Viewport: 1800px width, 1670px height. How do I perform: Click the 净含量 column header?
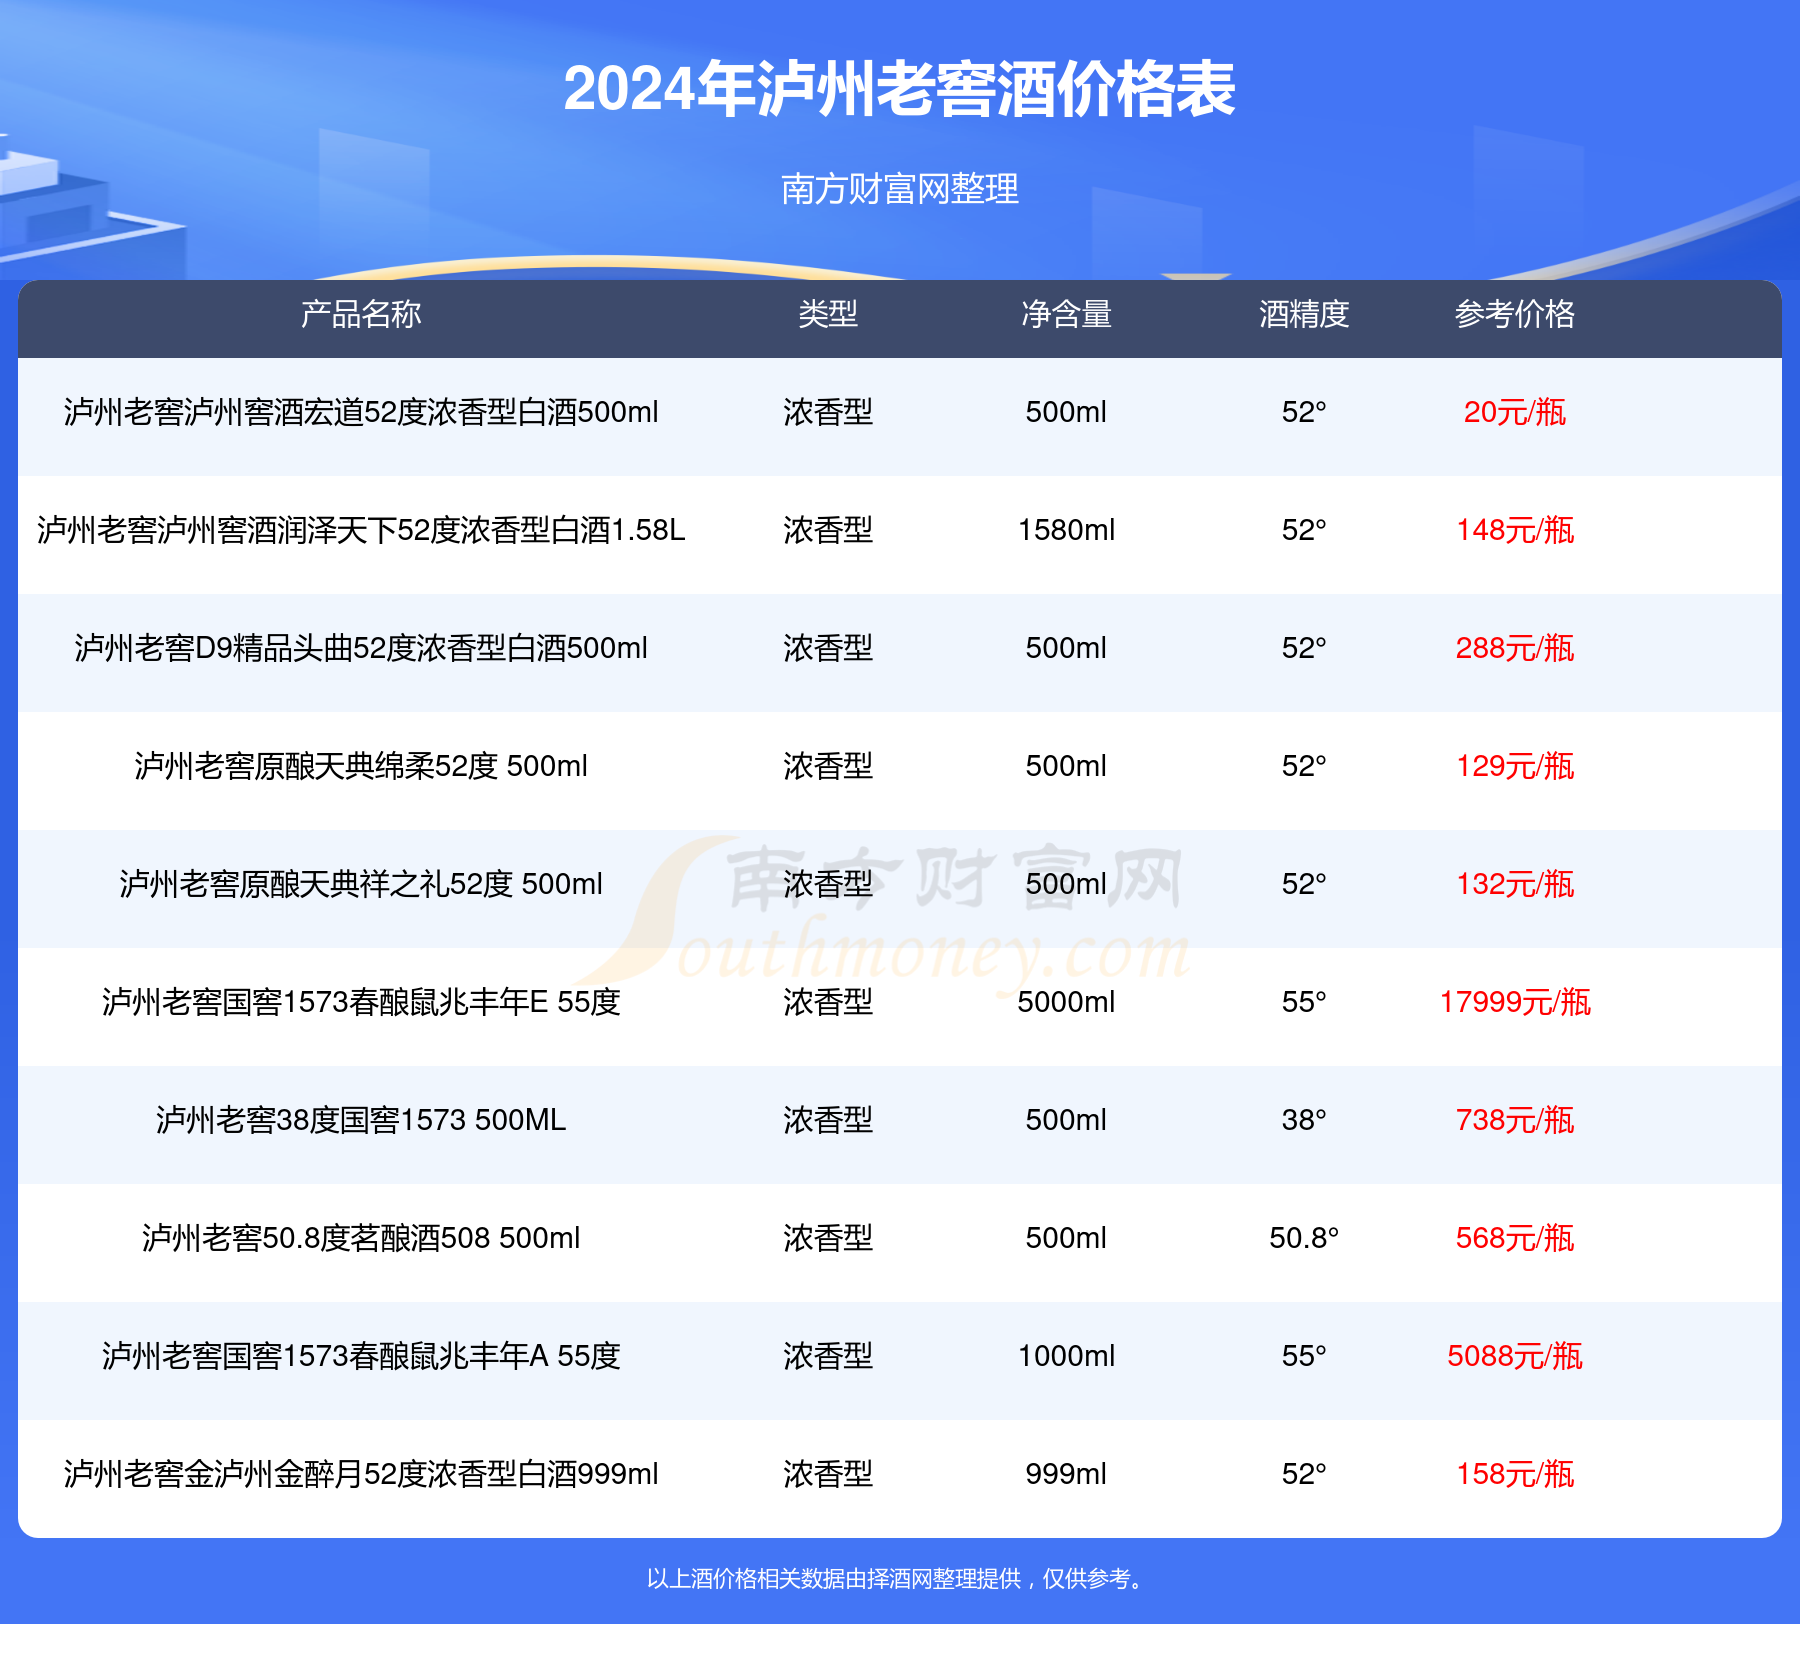tap(1066, 314)
